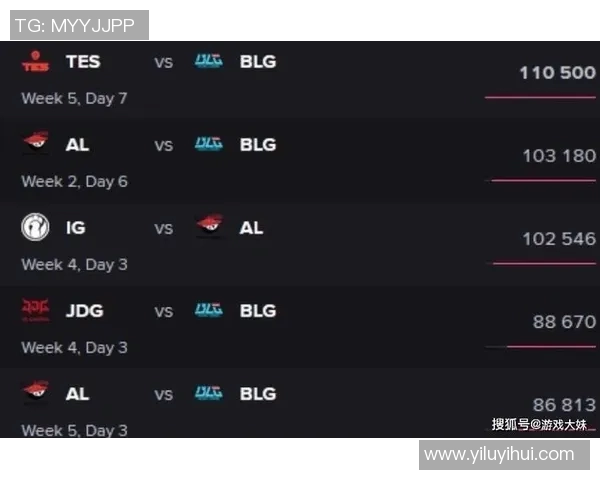Screen dimensions: 600x480
Task: Click BLG logo in Week 5, Day 3 match
Action: click(209, 393)
